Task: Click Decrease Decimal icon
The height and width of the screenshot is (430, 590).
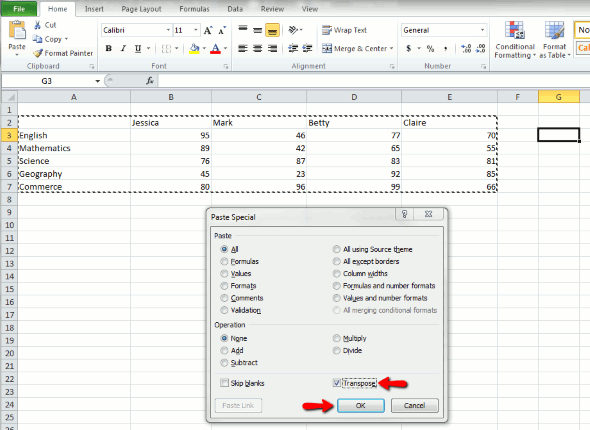Action: [x=481, y=48]
